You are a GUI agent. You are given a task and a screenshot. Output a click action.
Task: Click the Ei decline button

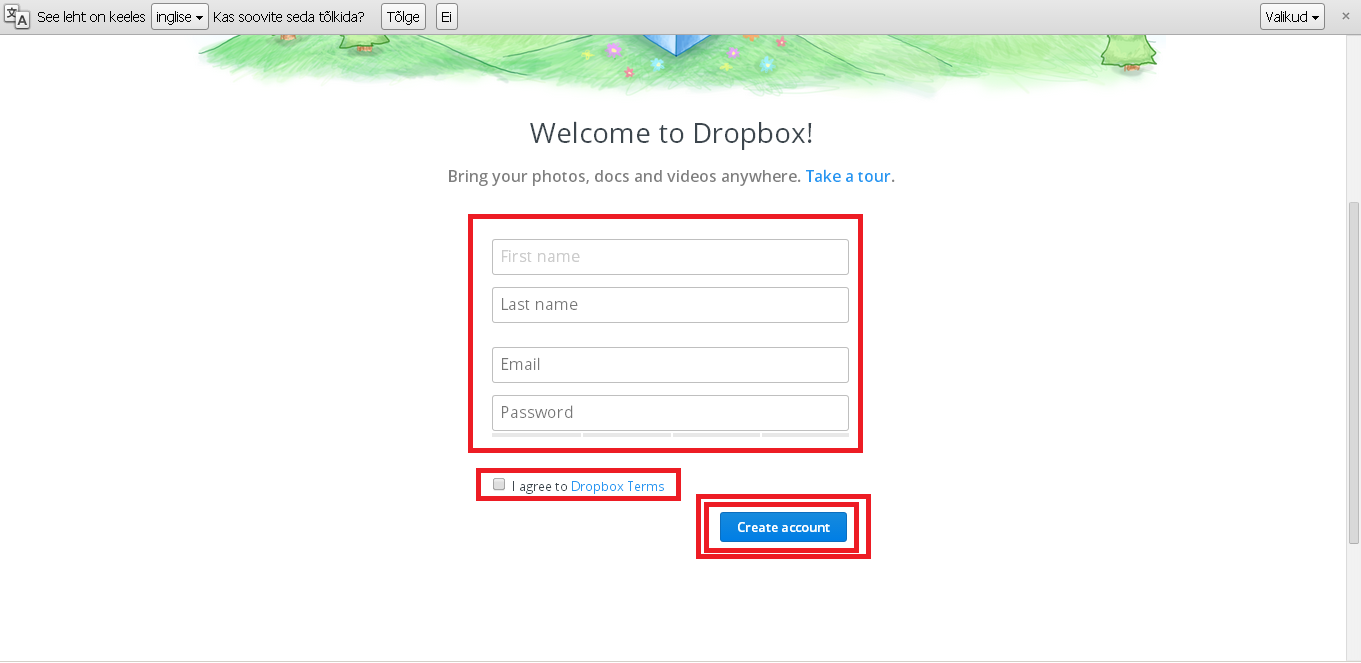pos(446,17)
